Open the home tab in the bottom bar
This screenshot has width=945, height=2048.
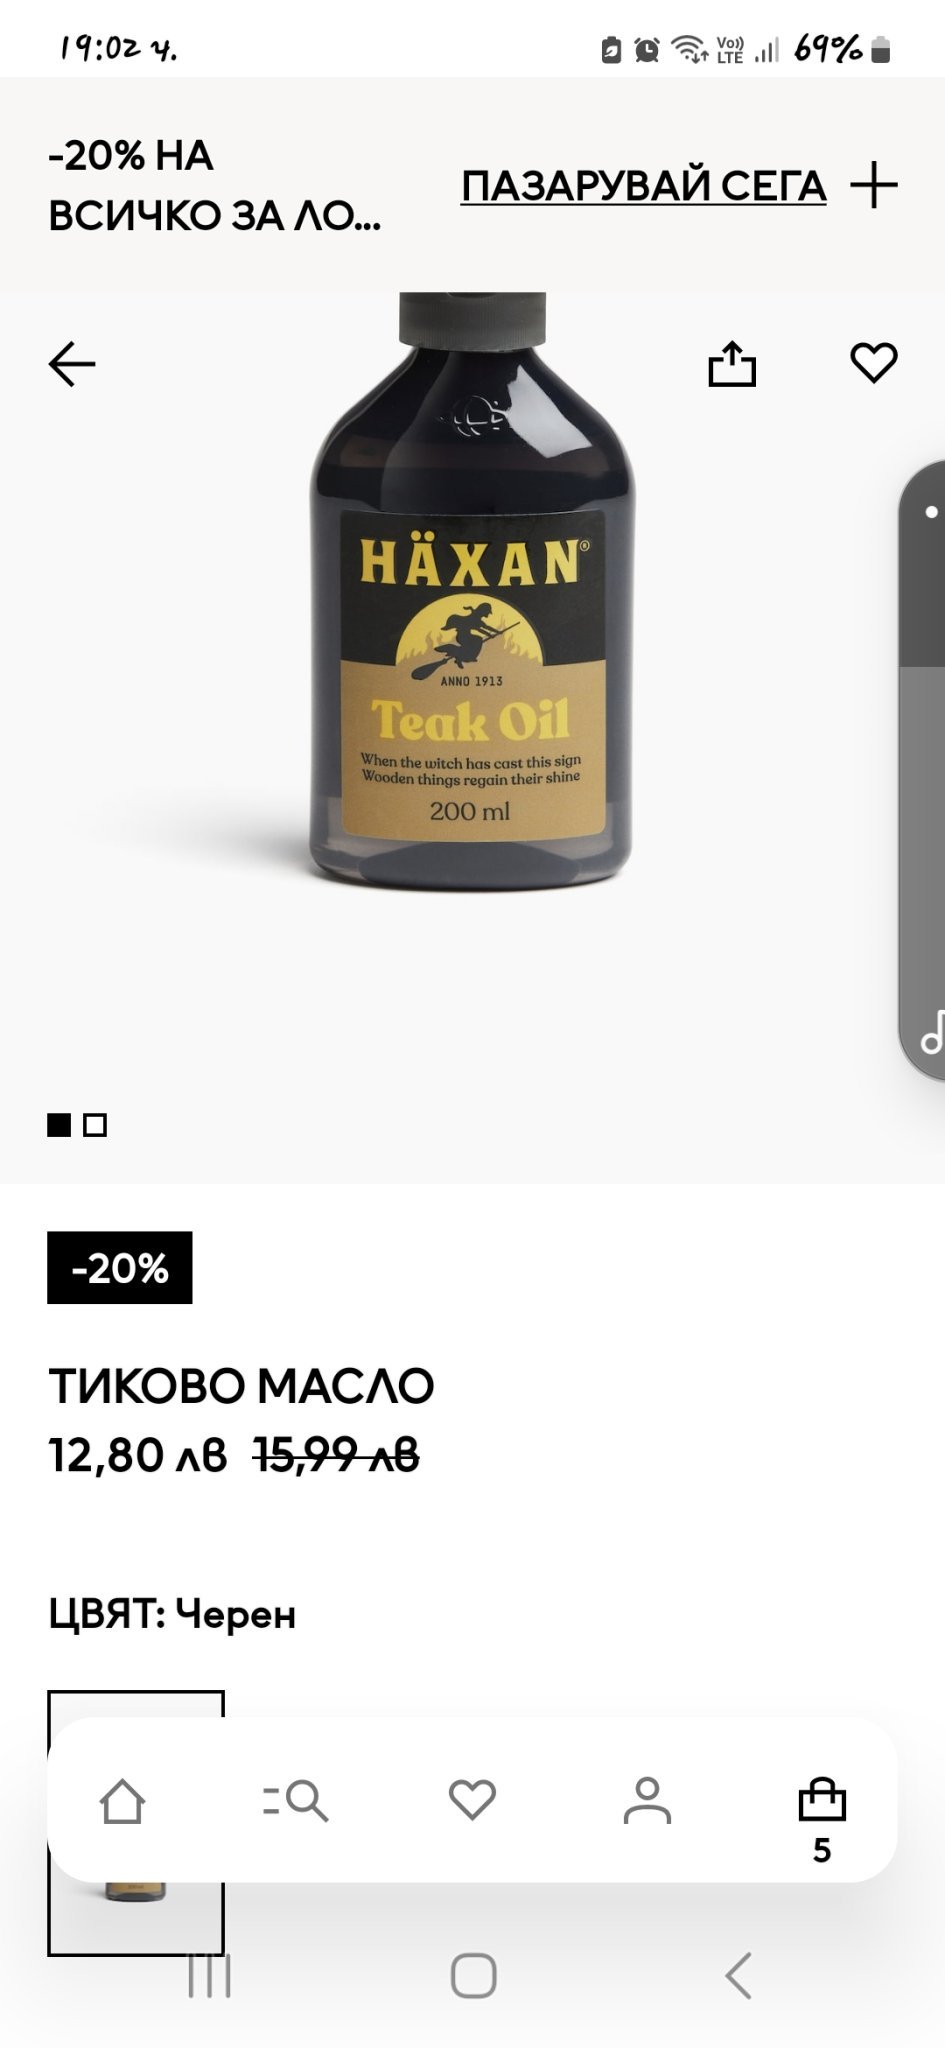click(122, 1801)
